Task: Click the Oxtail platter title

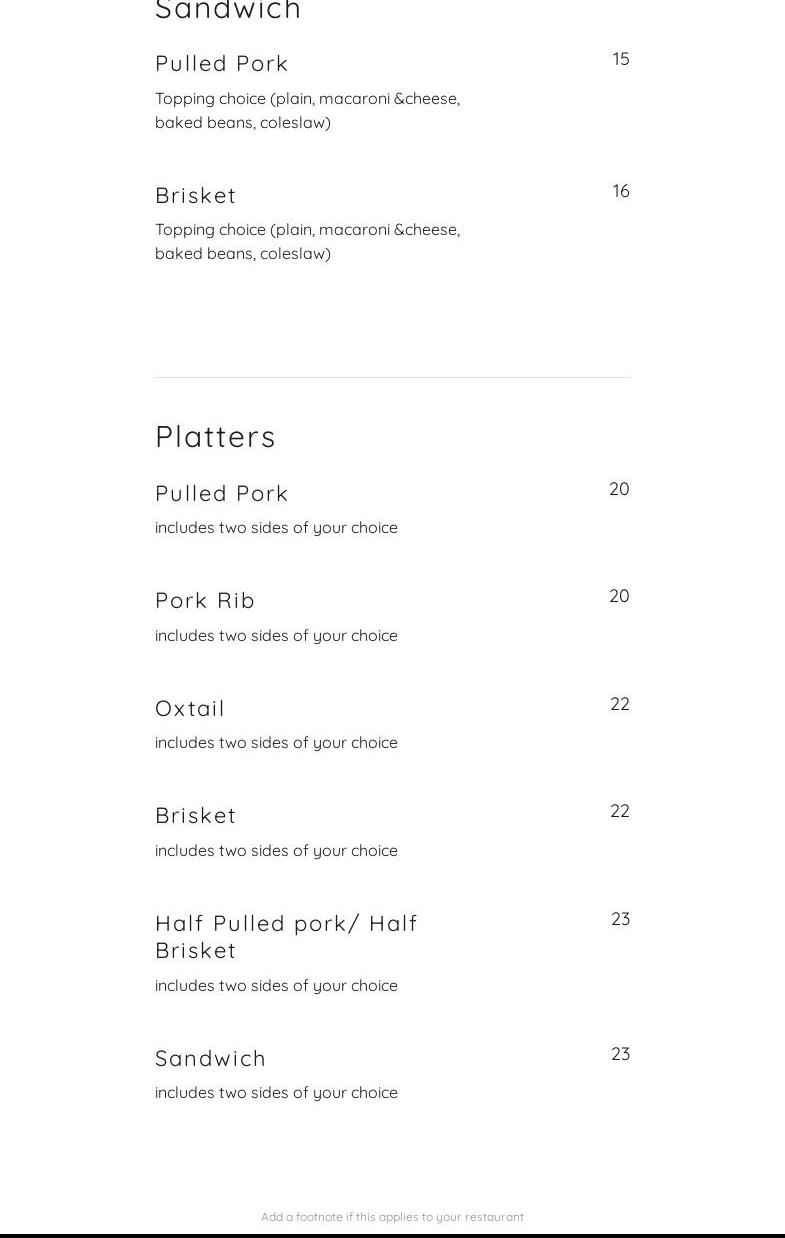Action: point(190,709)
